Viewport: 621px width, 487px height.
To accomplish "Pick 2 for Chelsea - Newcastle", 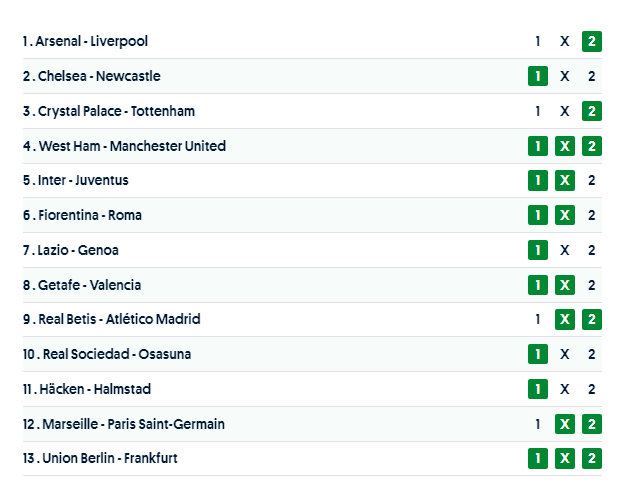I will click(x=592, y=76).
